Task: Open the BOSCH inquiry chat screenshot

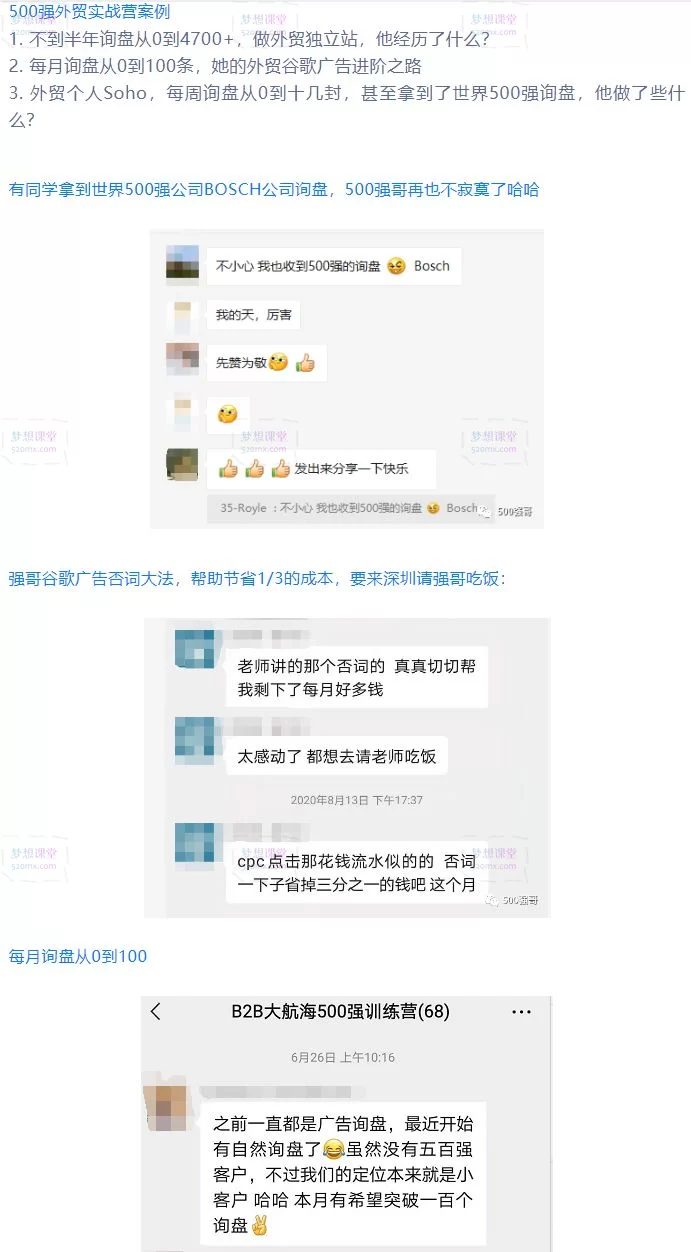Action: pyautogui.click(x=346, y=379)
